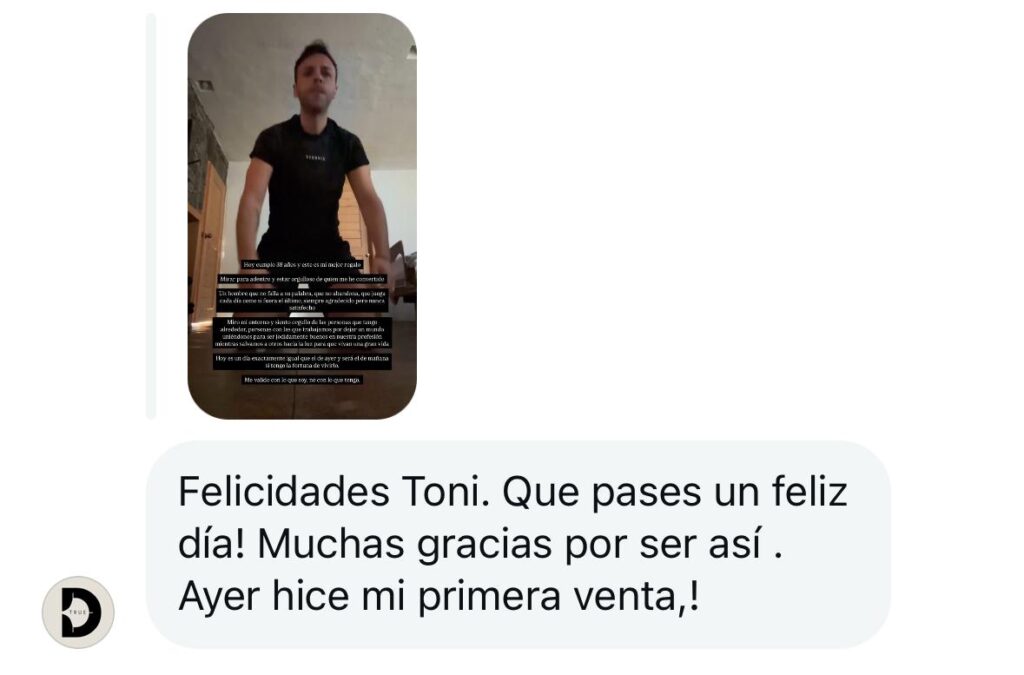Tap the 'Hoy cumplo 38 años' story caption

click(x=302, y=264)
